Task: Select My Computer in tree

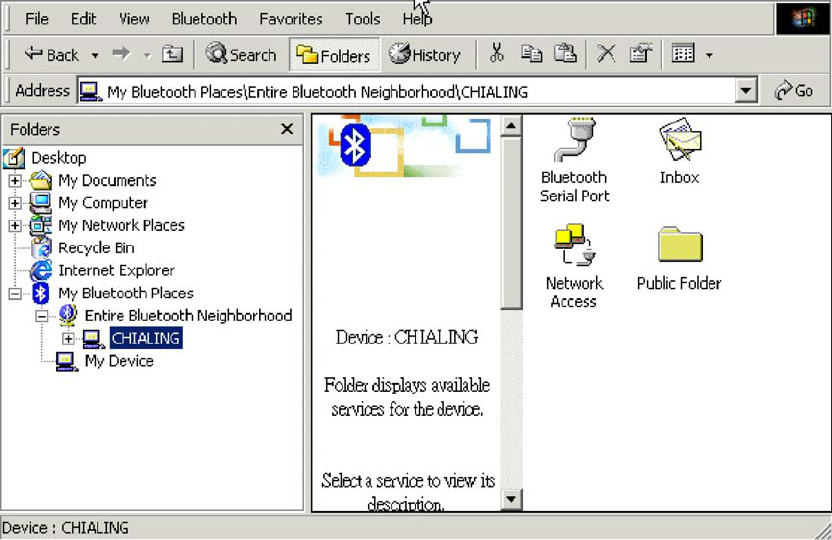Action: 103,203
